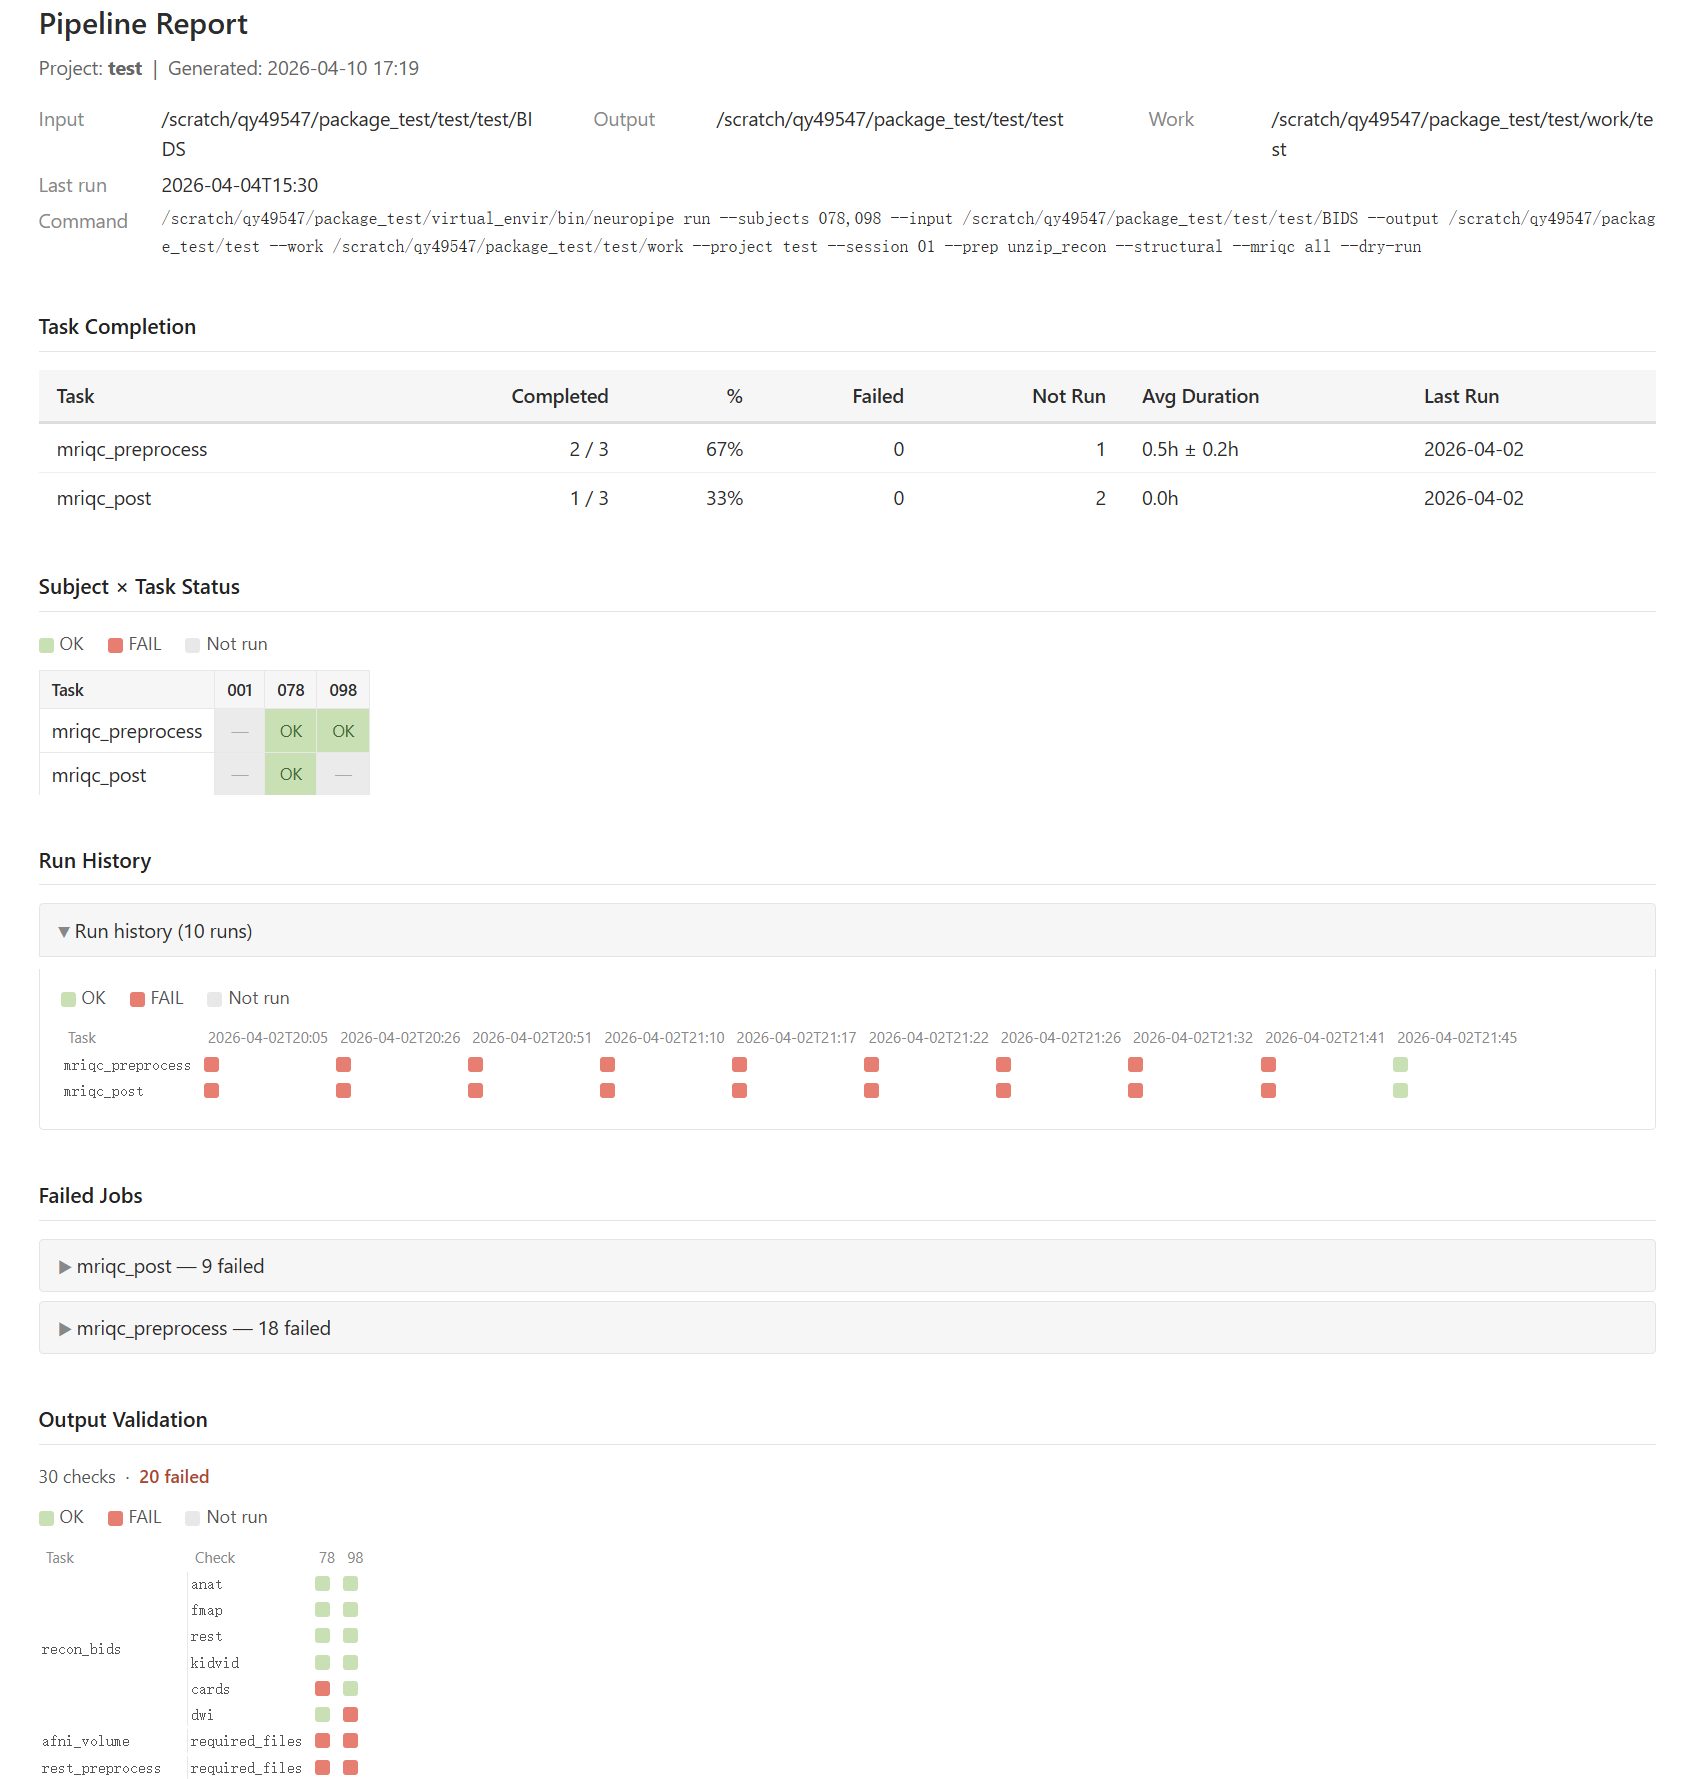Click the green anat check square for subject 78
This screenshot has height=1779, width=1697.
tap(322, 1583)
